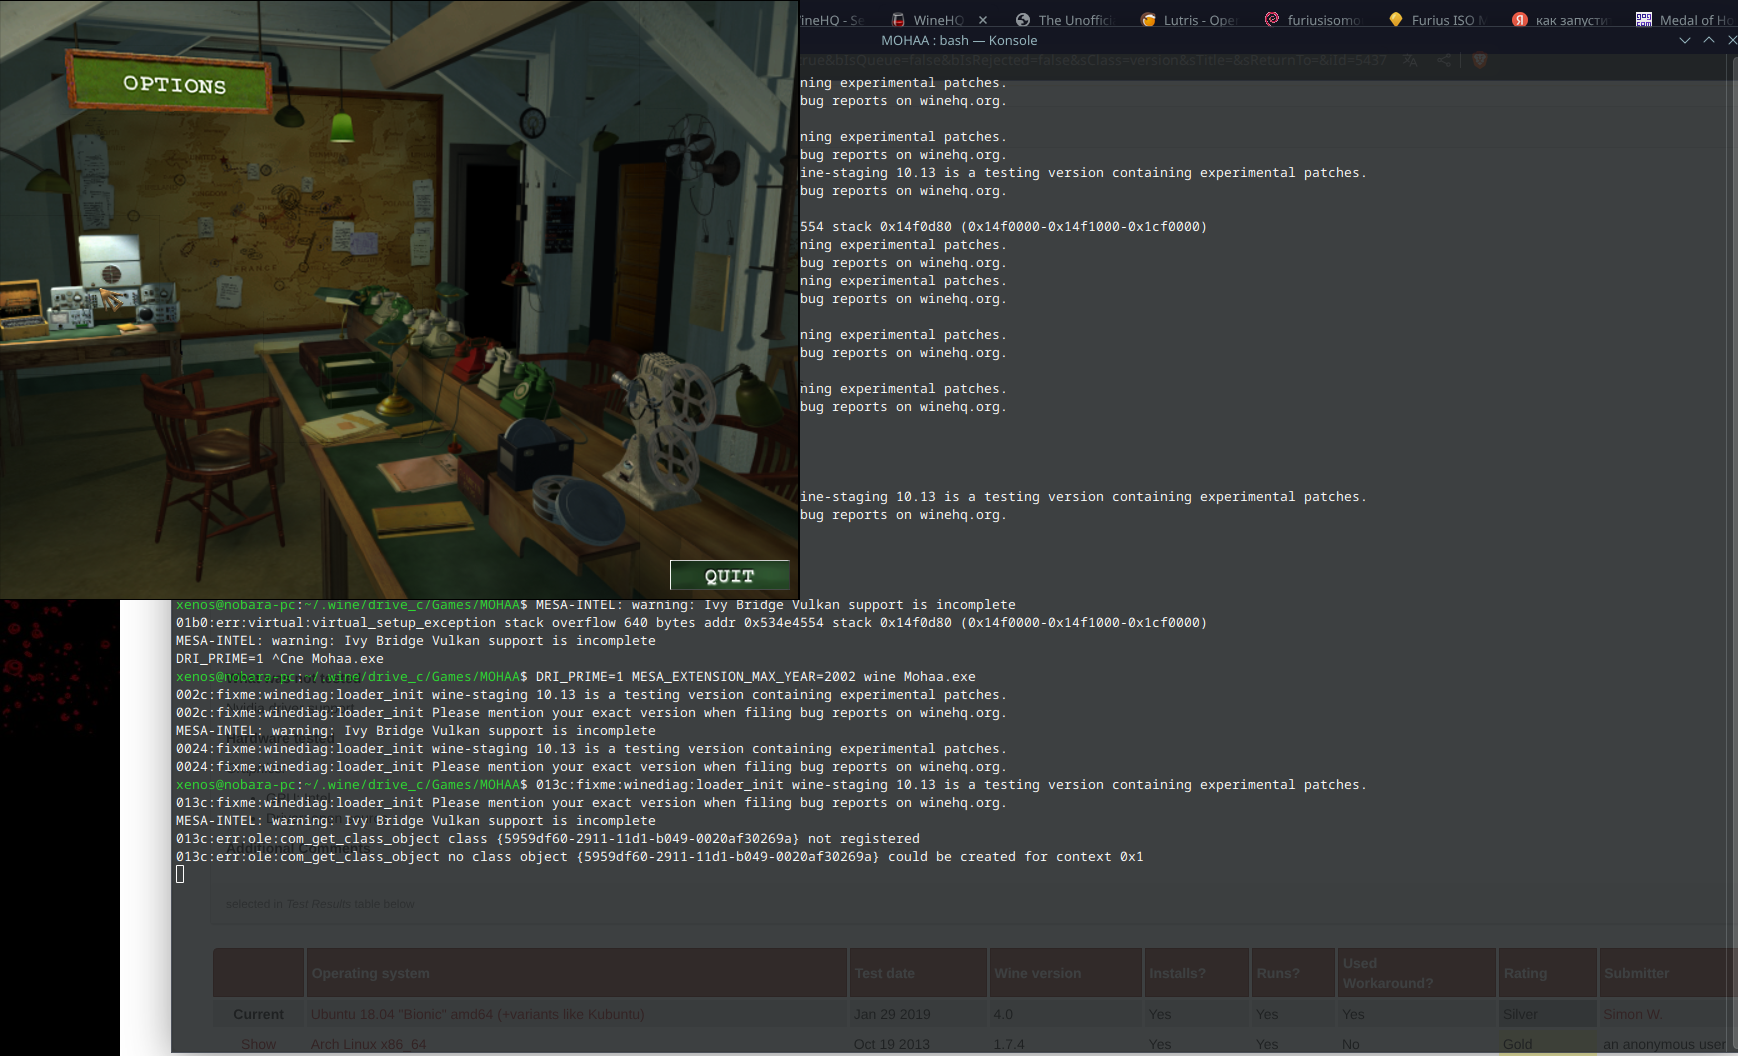The width and height of the screenshot is (1738, 1056).
Task: Click the browser share icon in the address bar
Action: pos(1444,60)
